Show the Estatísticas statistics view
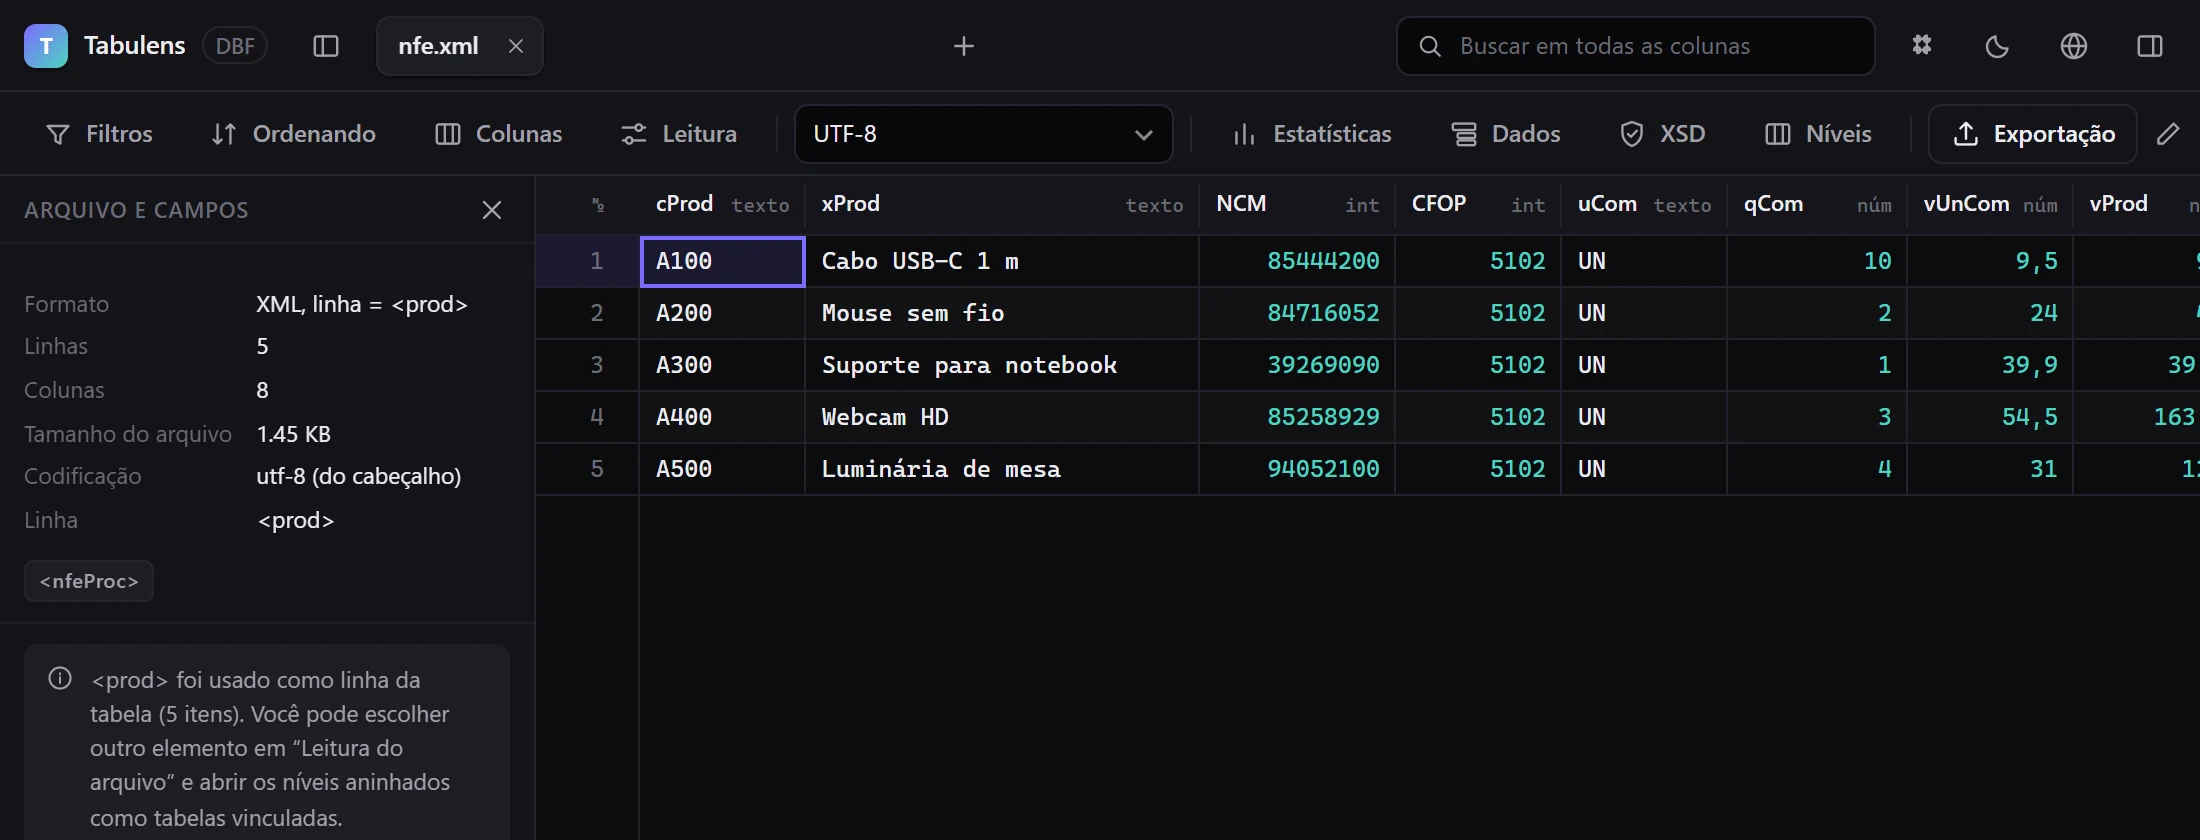 click(1312, 134)
